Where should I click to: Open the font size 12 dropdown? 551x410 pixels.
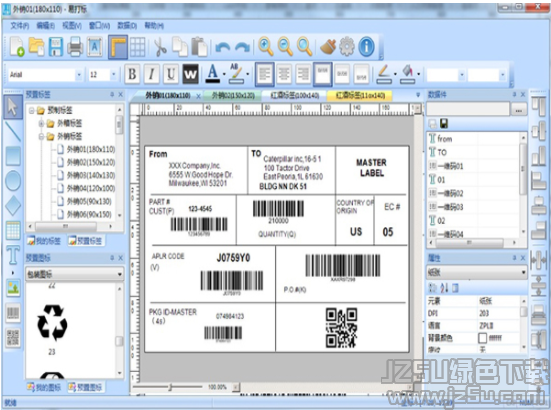(x=113, y=74)
